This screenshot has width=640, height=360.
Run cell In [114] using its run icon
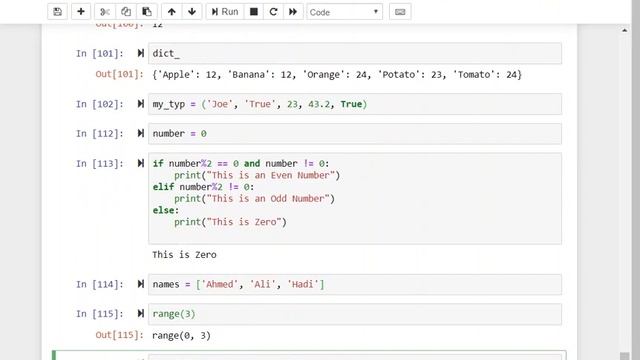(x=141, y=284)
